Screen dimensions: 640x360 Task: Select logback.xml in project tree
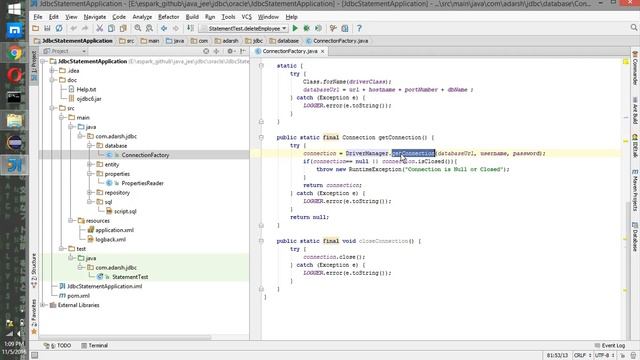pos(111,240)
